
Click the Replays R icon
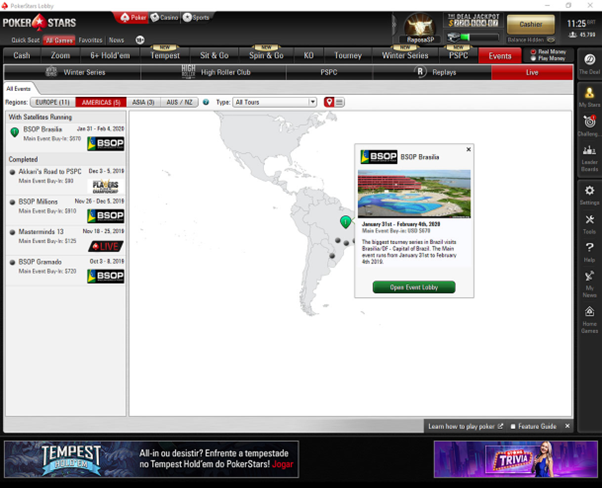[420, 72]
